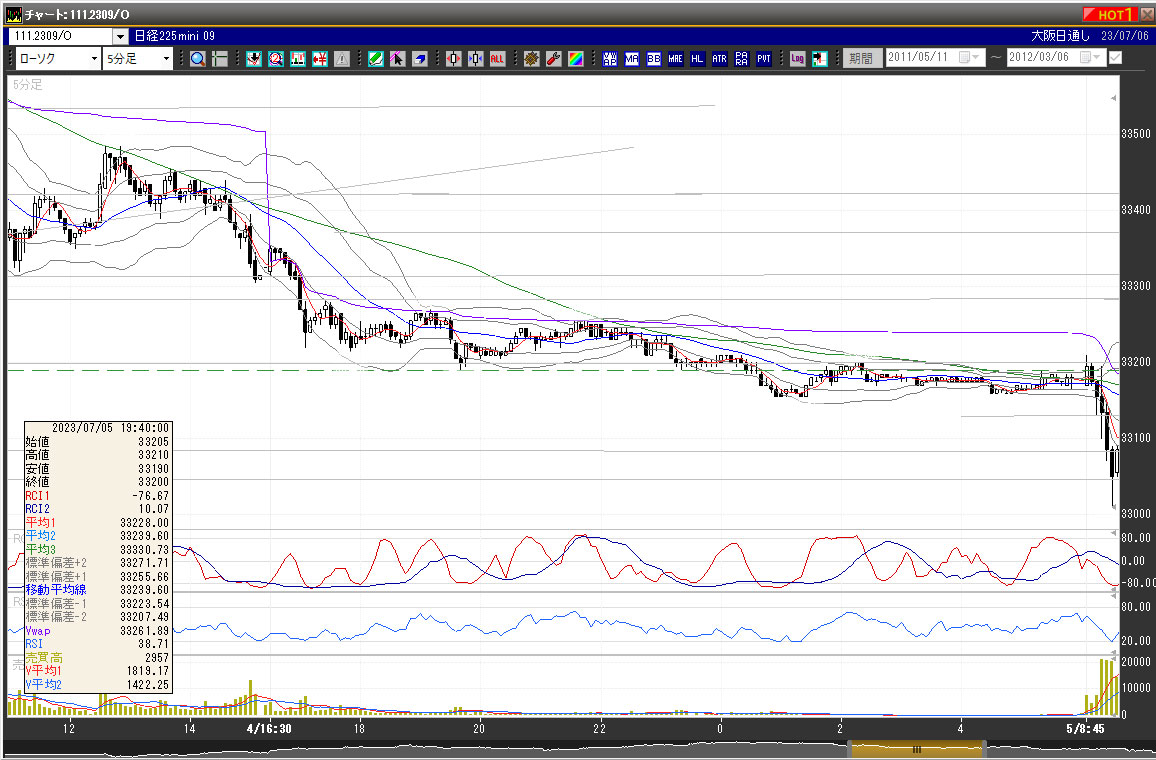1156x760 pixels.
Task: Toggle the checkbox beside the end date
Action: coord(1115,57)
